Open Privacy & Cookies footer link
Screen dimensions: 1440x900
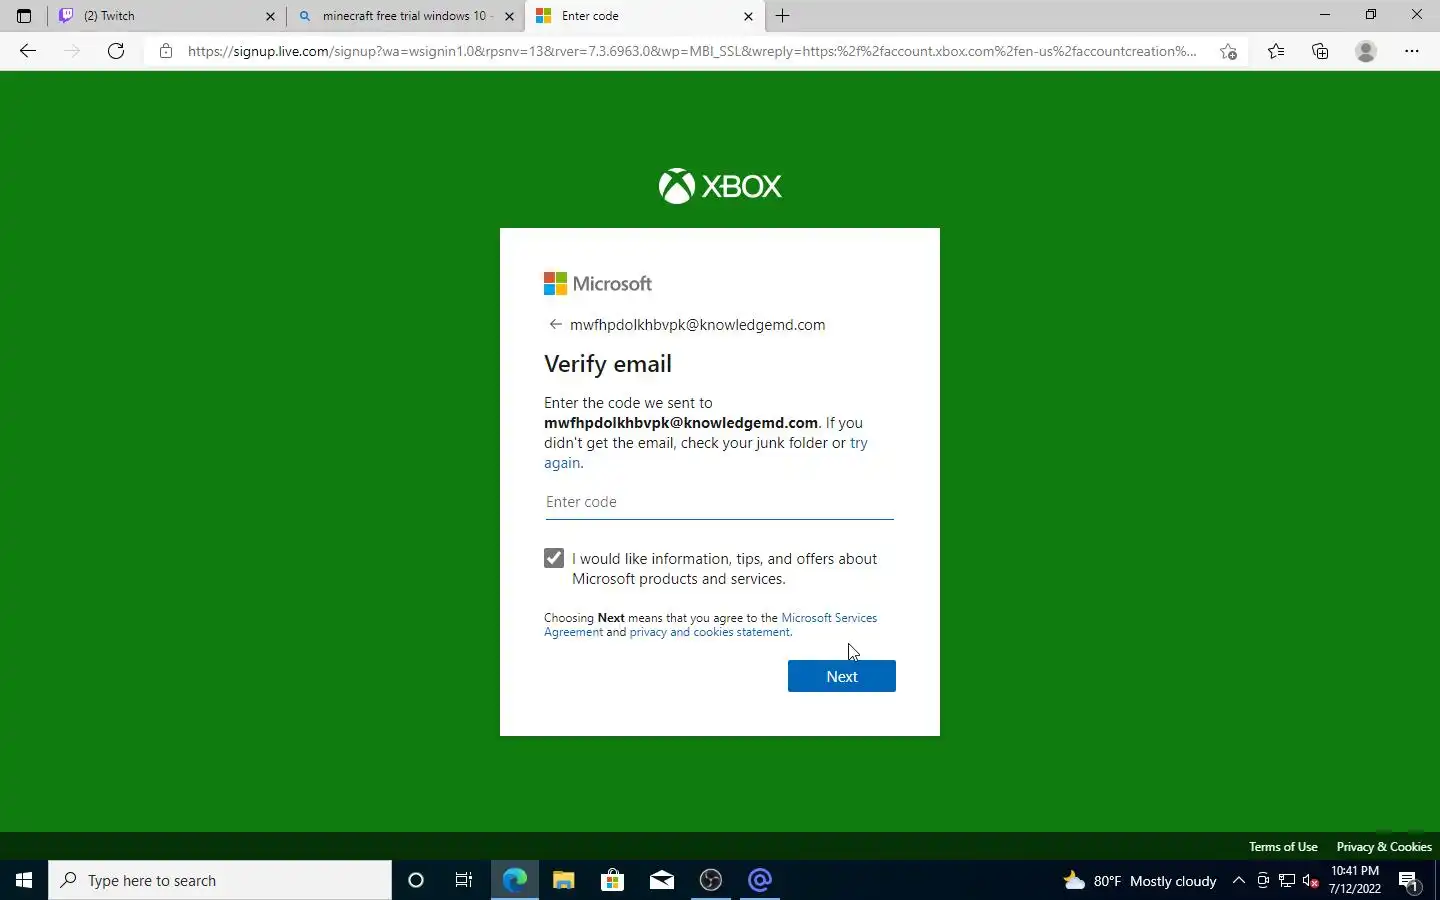[1384, 846]
